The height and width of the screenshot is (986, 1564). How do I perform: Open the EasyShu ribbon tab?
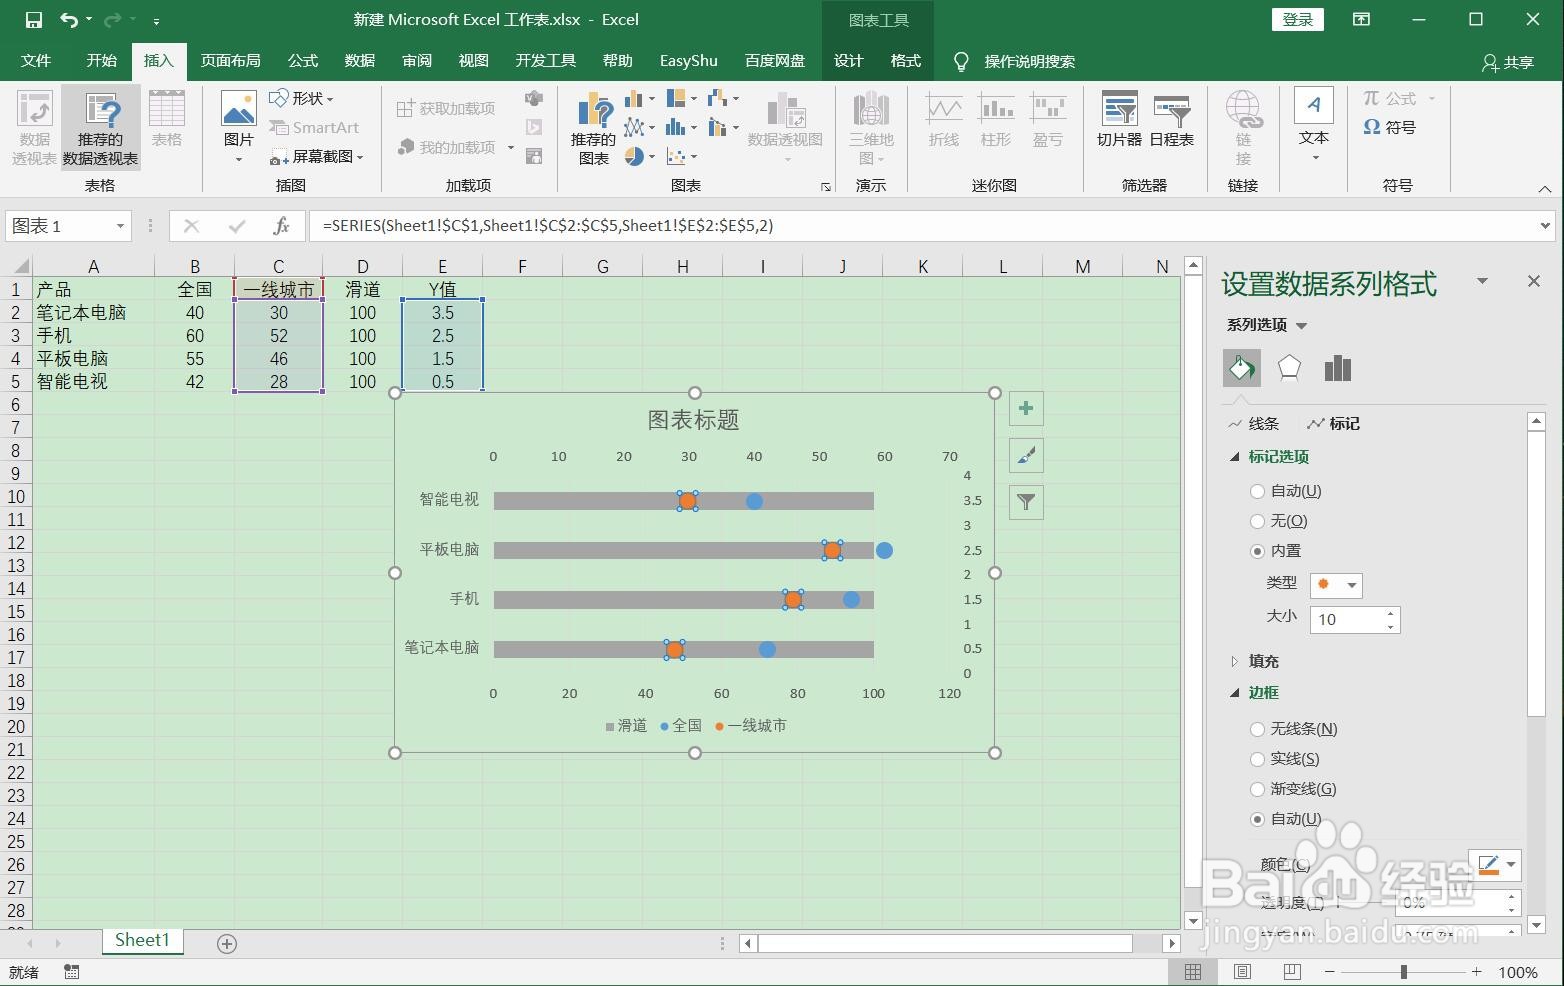[688, 61]
